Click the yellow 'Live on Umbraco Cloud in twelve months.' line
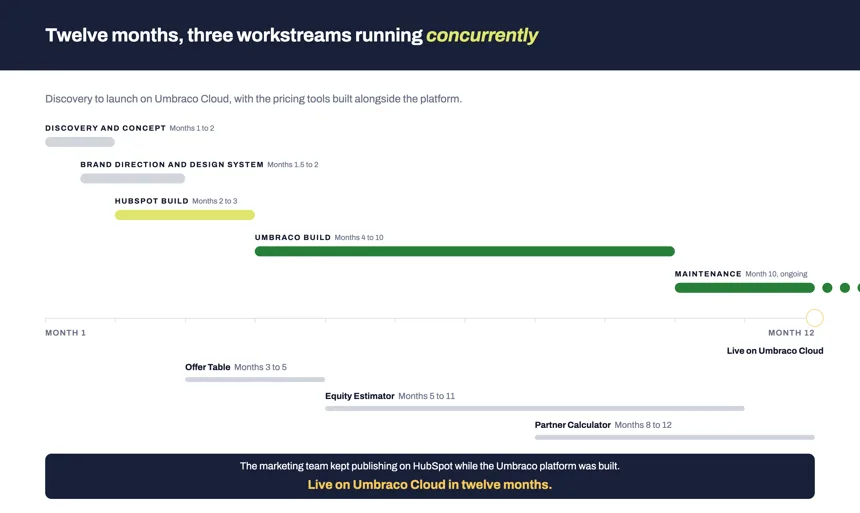This screenshot has height=513, width=860. (429, 484)
